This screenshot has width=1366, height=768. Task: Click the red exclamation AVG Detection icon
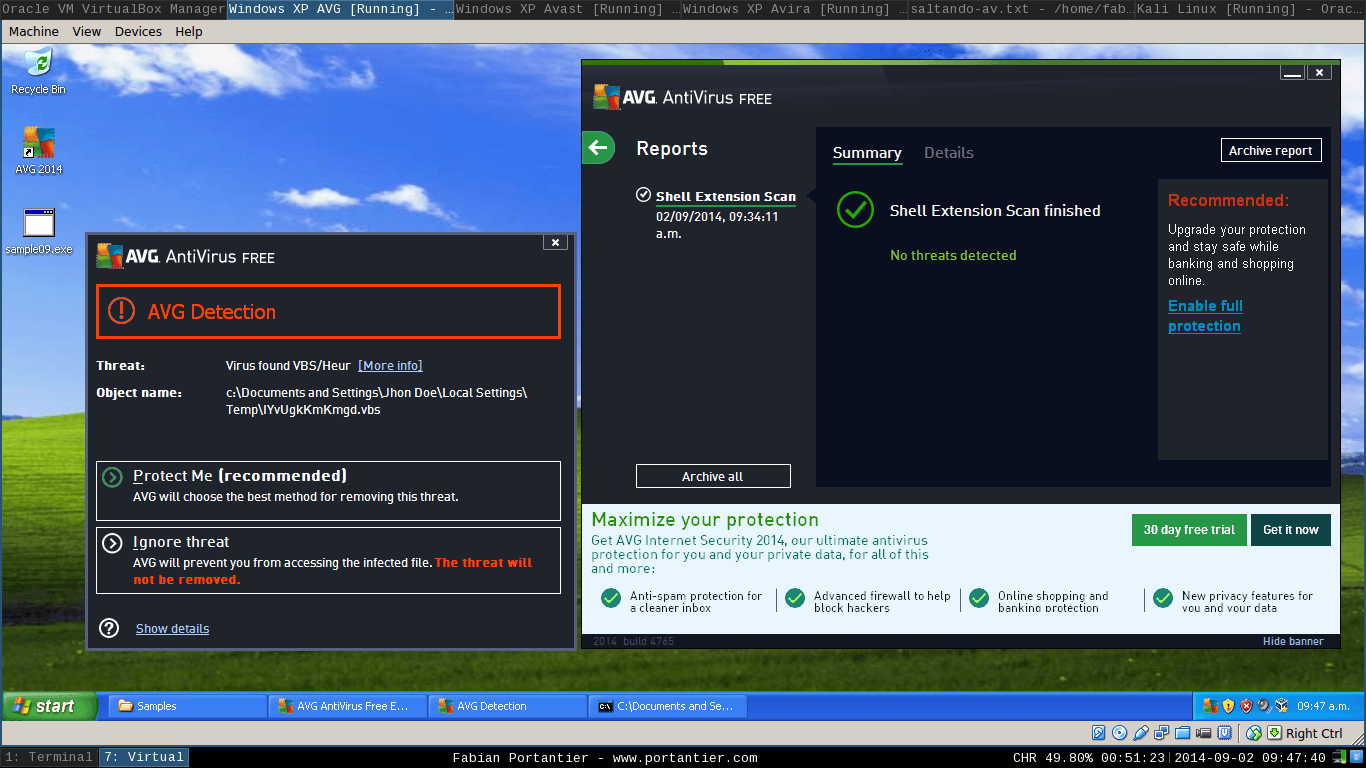click(121, 311)
